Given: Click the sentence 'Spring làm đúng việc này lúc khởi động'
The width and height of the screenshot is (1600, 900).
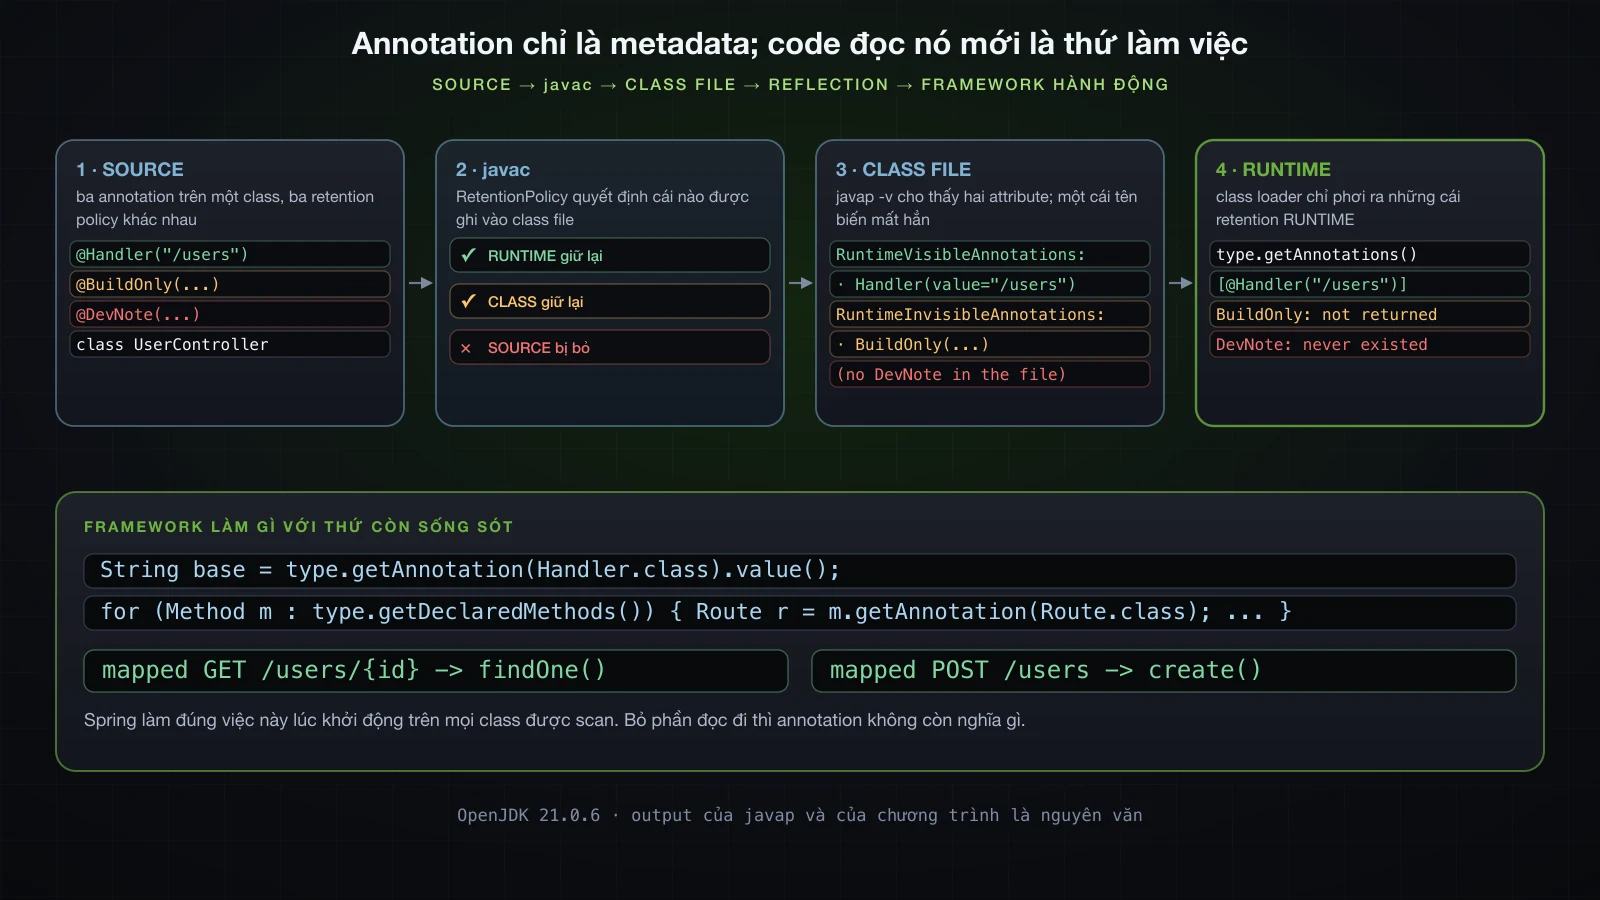Looking at the screenshot, I should (x=554, y=720).
